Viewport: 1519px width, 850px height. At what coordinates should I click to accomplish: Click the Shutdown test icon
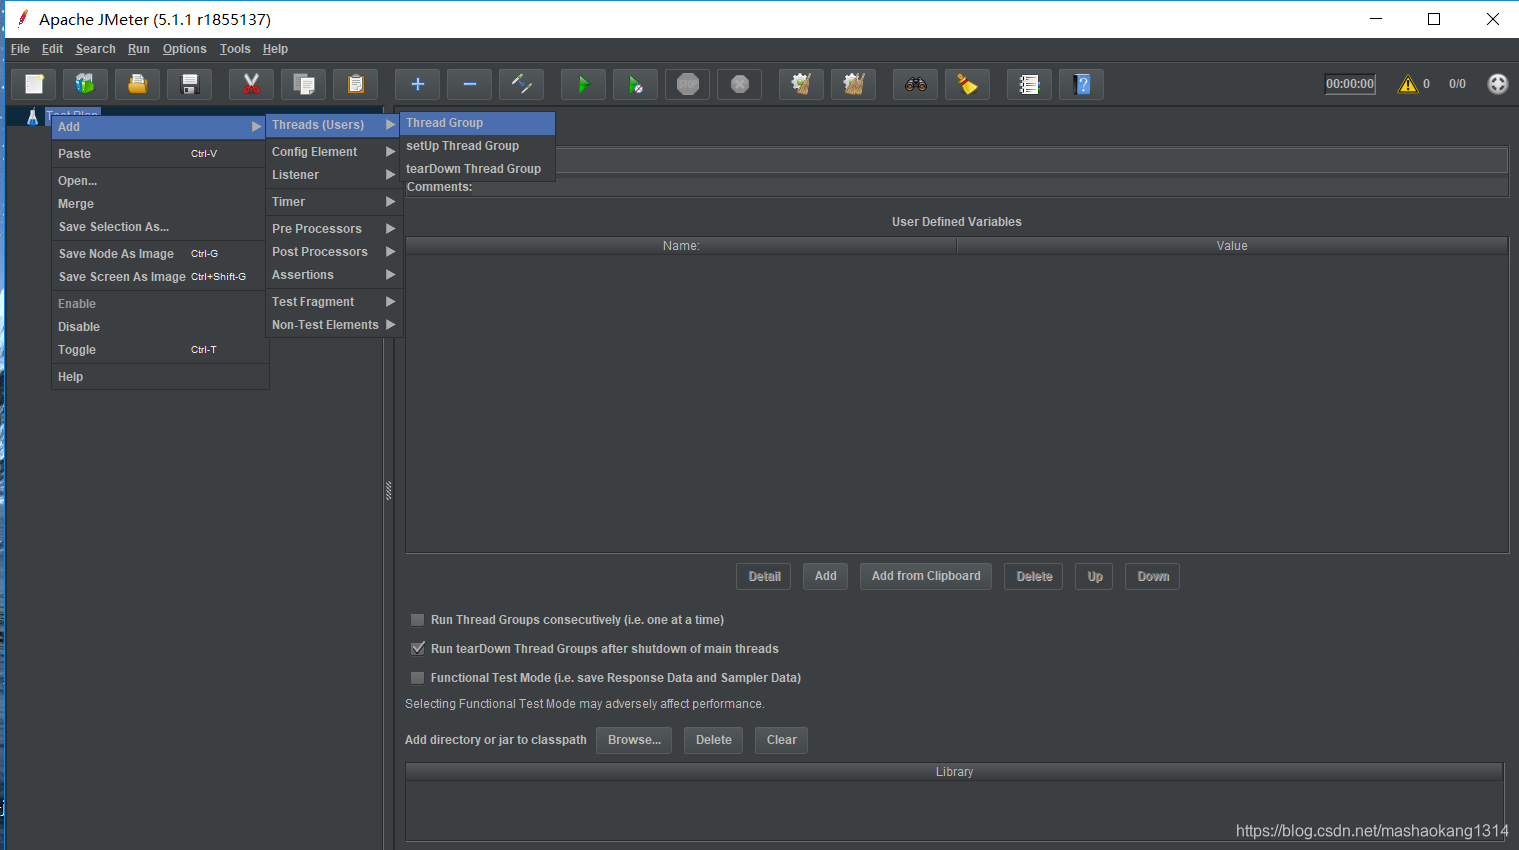coord(739,84)
